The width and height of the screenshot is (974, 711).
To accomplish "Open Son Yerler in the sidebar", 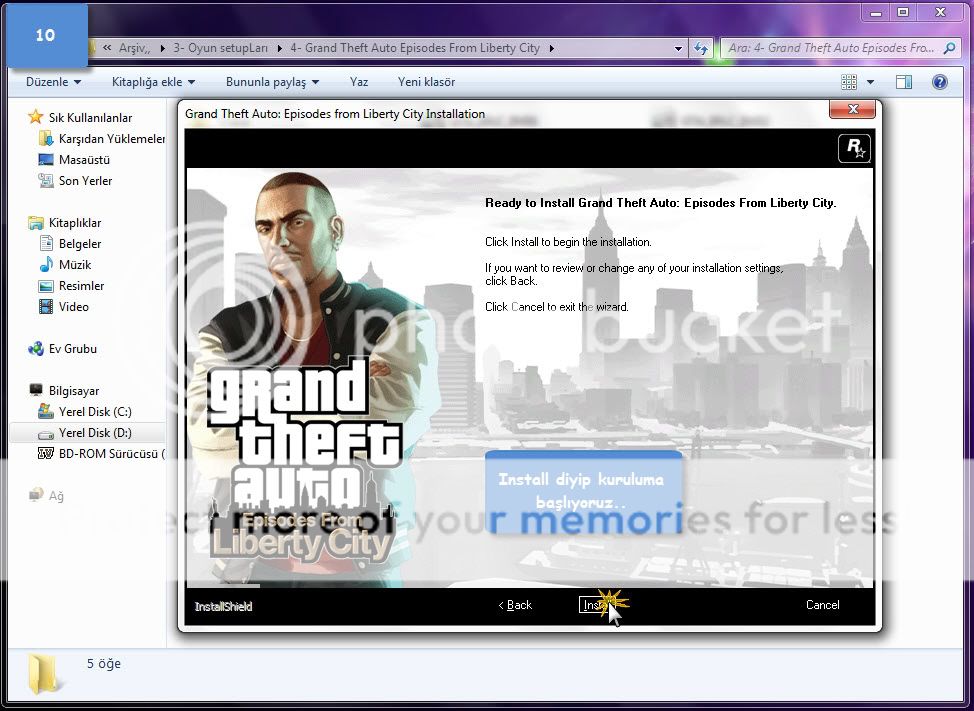I will tap(86, 181).
